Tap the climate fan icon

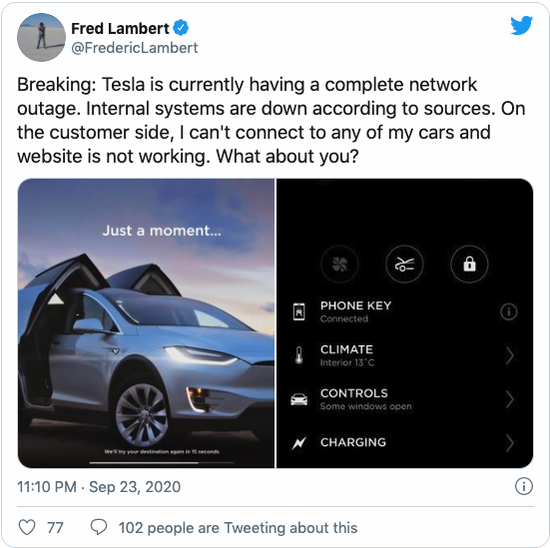pos(340,264)
